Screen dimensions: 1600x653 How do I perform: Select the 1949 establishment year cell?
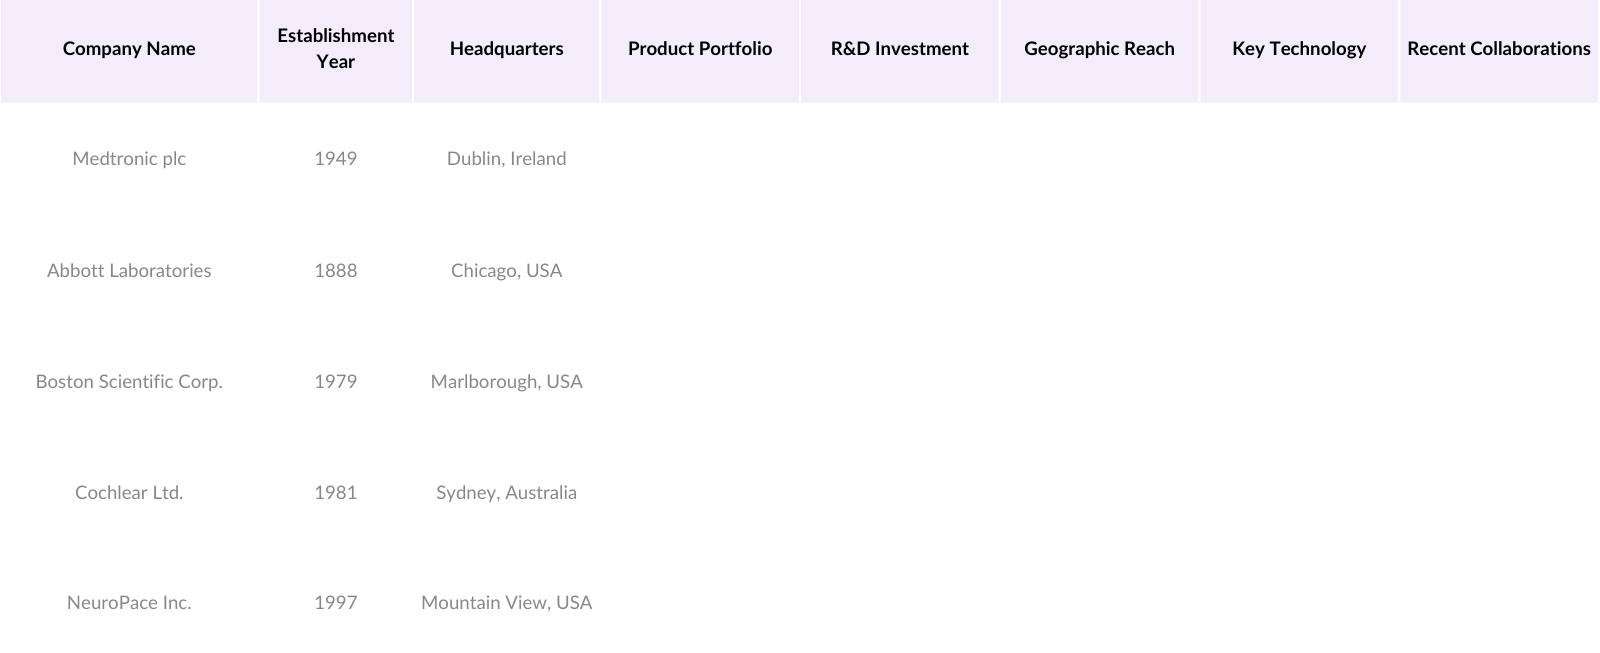click(x=335, y=159)
